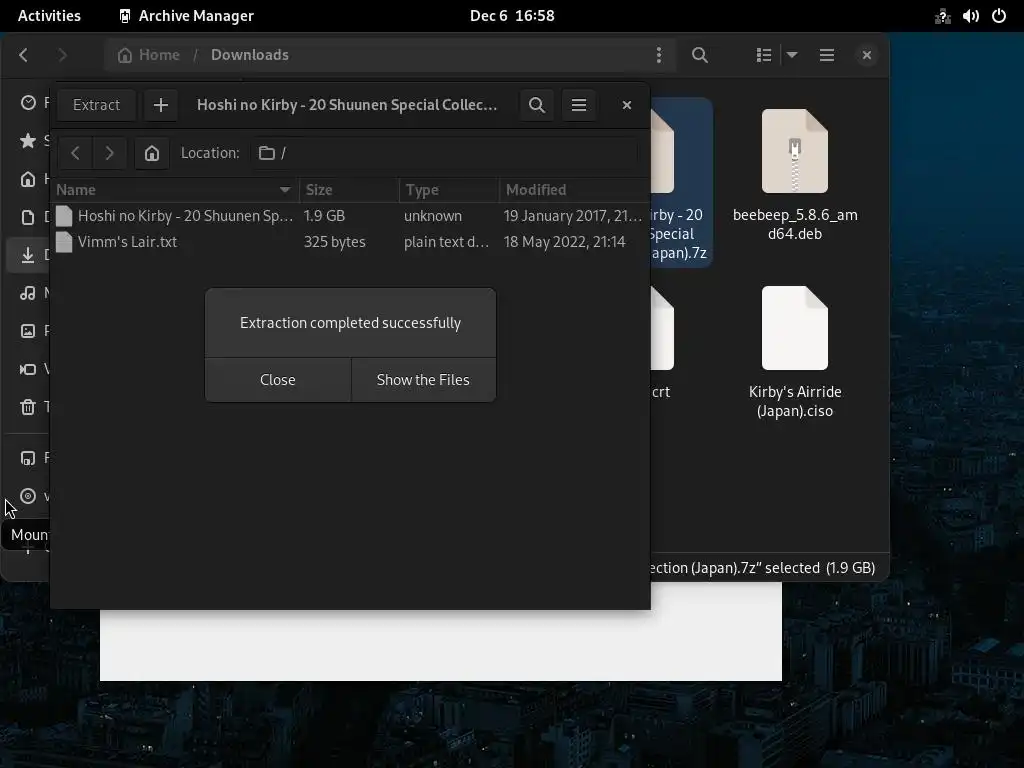Switch Files to list view
The width and height of the screenshot is (1024, 768).
point(763,55)
